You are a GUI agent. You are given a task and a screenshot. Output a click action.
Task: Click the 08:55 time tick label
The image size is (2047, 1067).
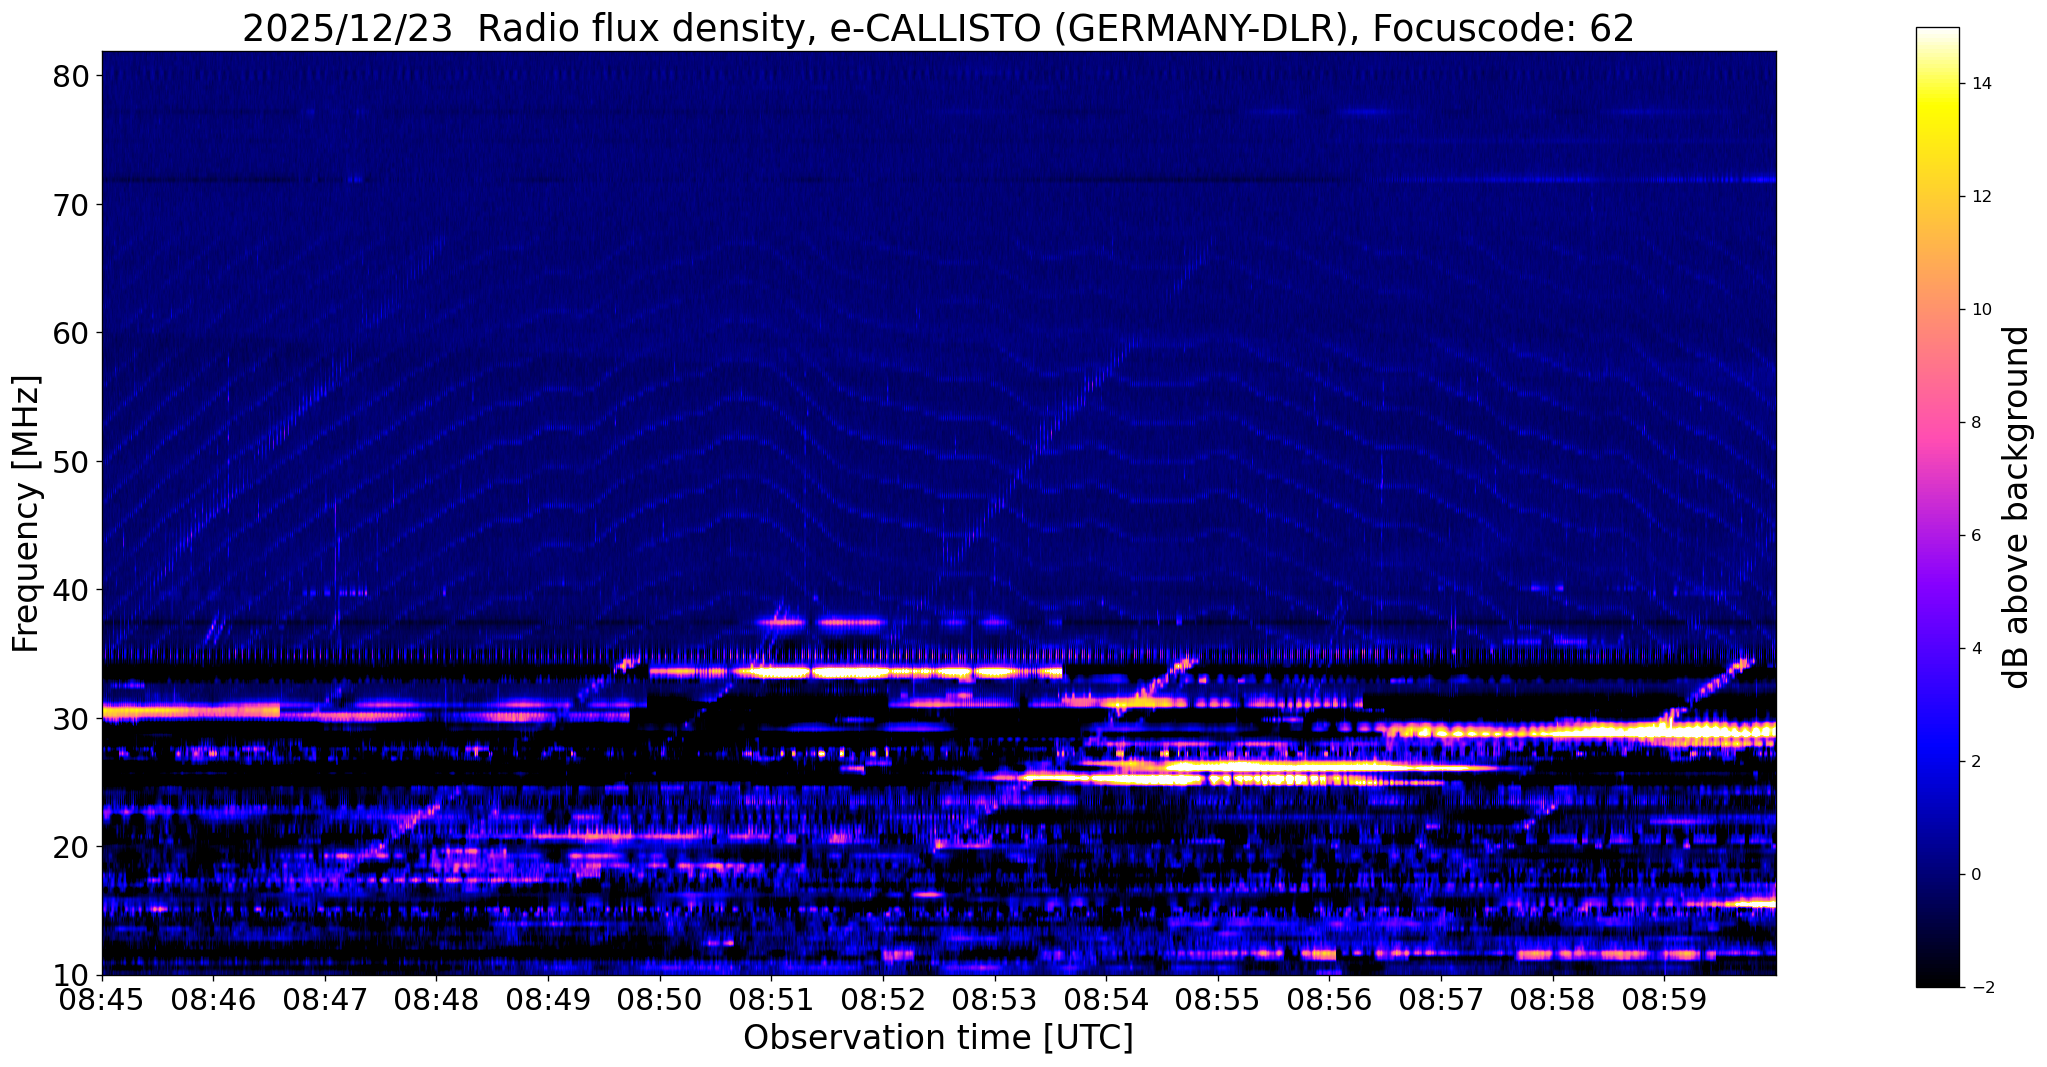point(1218,999)
